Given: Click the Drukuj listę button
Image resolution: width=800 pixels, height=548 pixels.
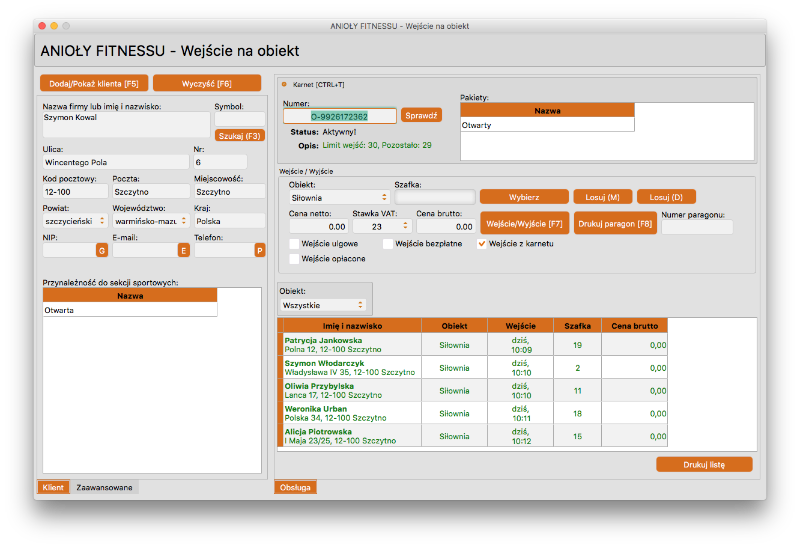Looking at the screenshot, I should coord(703,464).
